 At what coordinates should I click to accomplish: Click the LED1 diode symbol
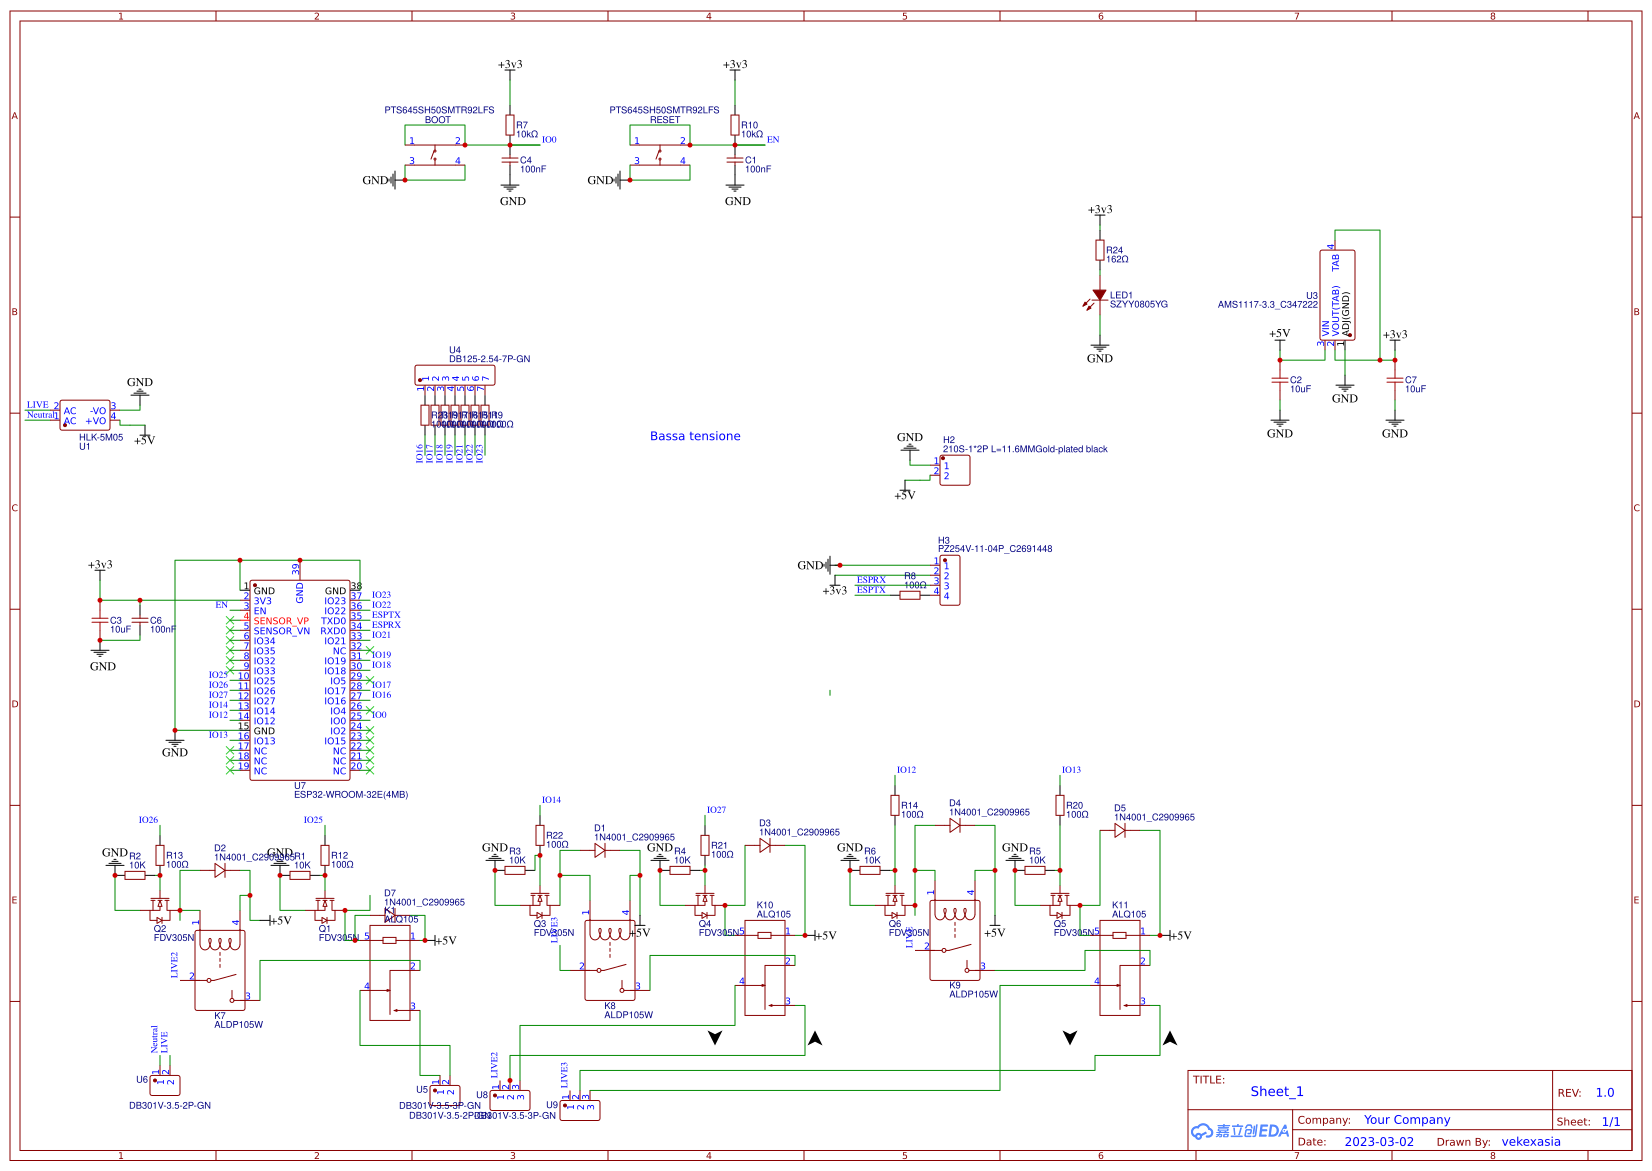1098,297
